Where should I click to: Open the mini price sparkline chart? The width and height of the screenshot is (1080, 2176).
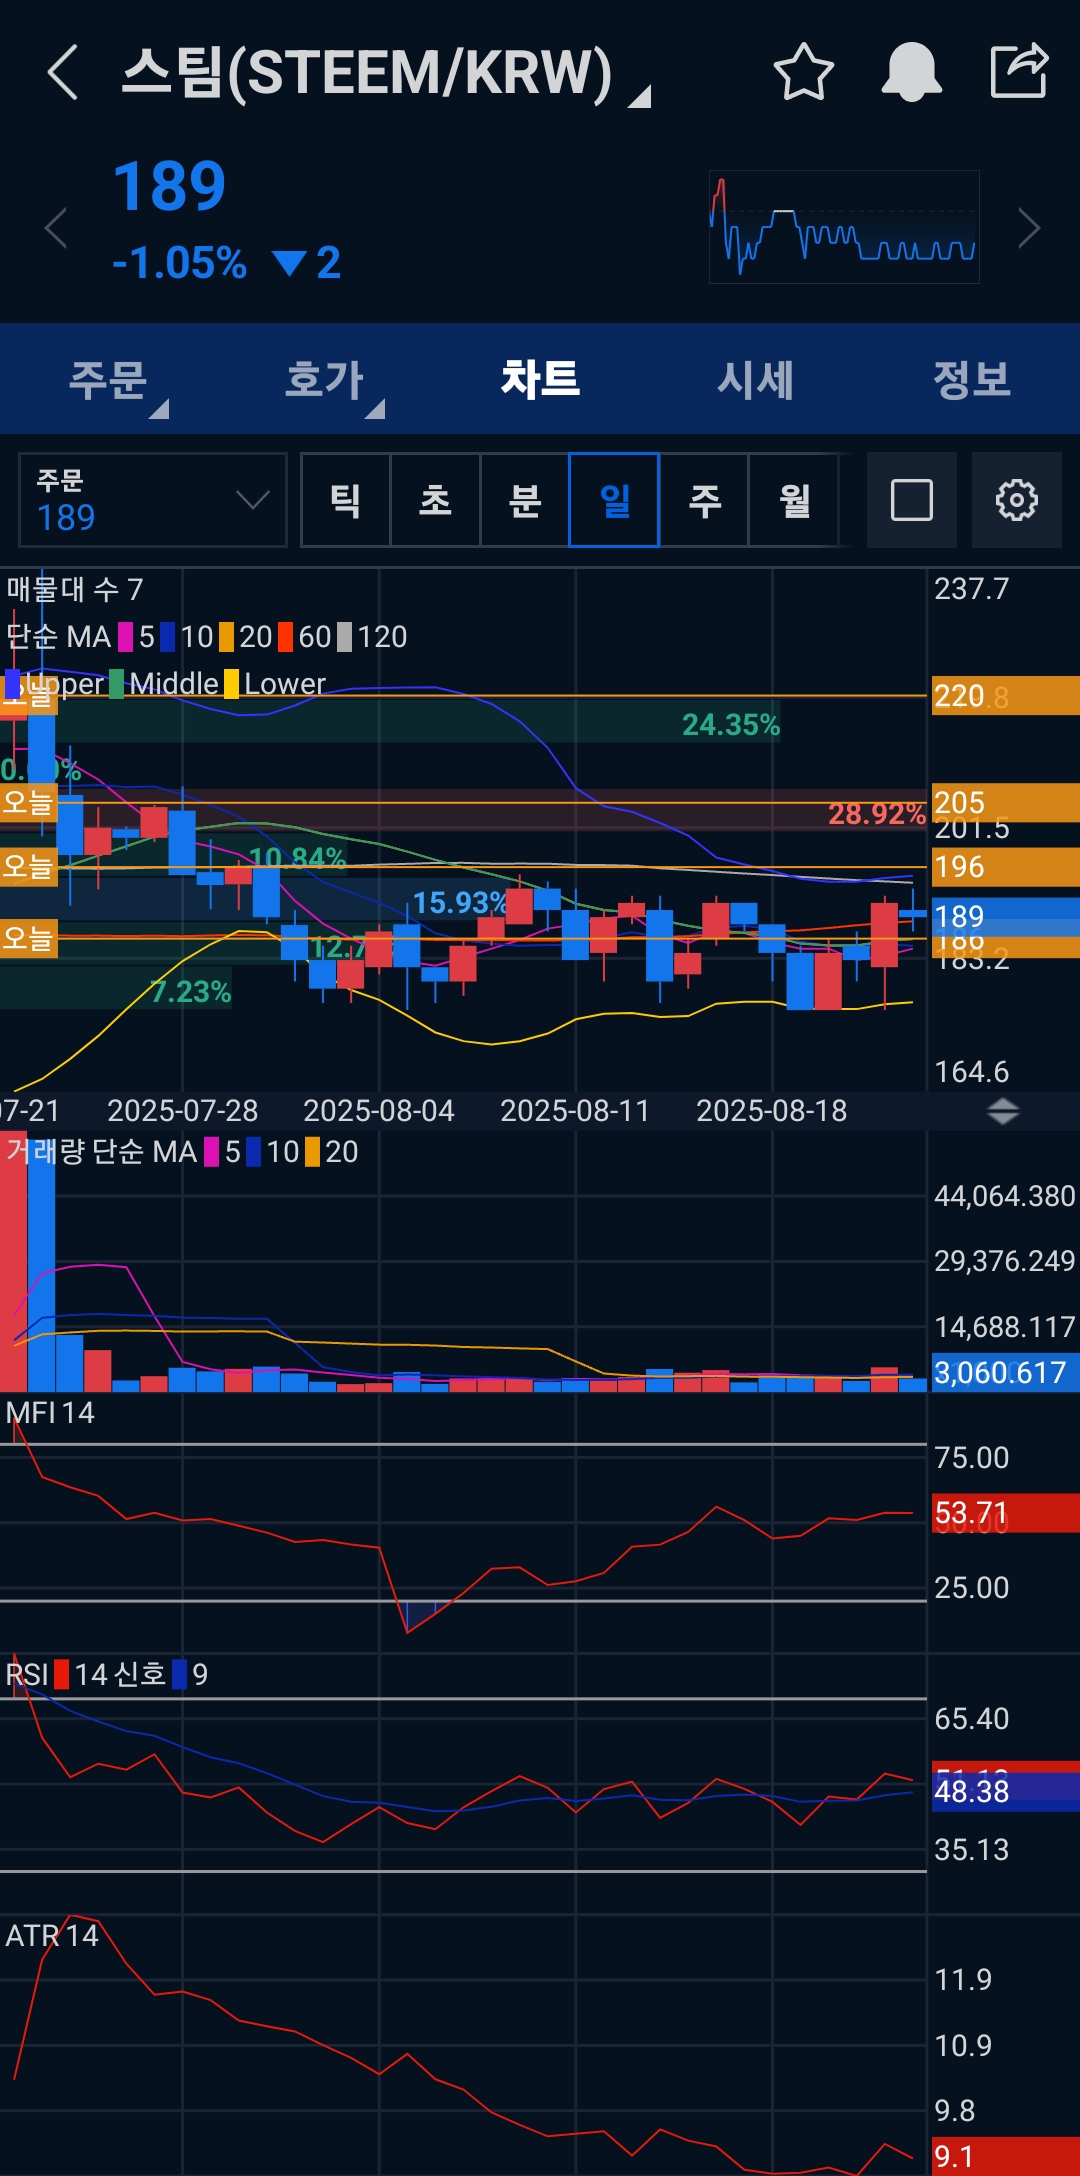844,227
